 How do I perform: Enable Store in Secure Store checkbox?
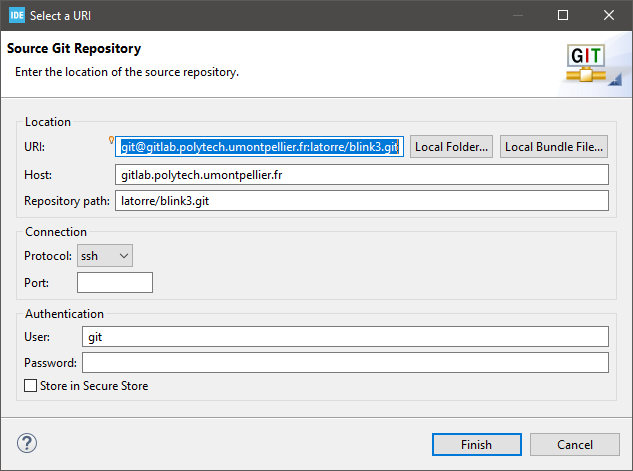pyautogui.click(x=30, y=385)
